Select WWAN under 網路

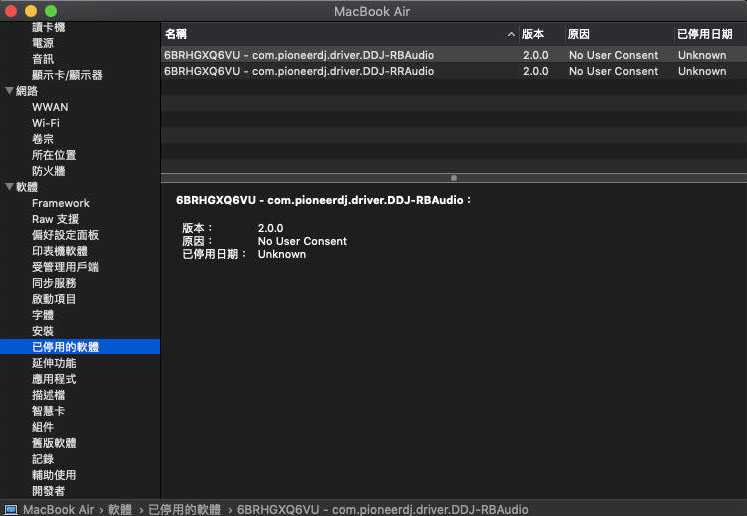[50, 107]
